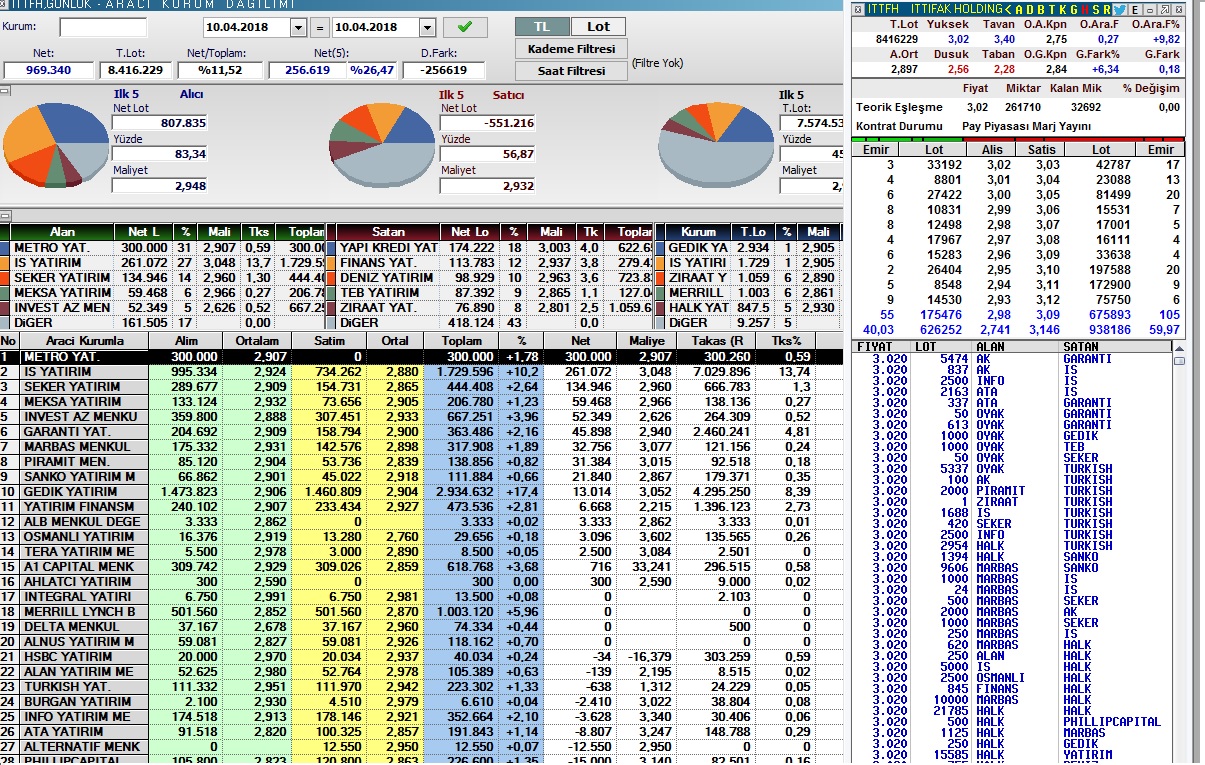Viewport: 1205px width, 765px height.
Task: Click the yellow B icon in ITTFH title bar
Action: coord(1041,10)
